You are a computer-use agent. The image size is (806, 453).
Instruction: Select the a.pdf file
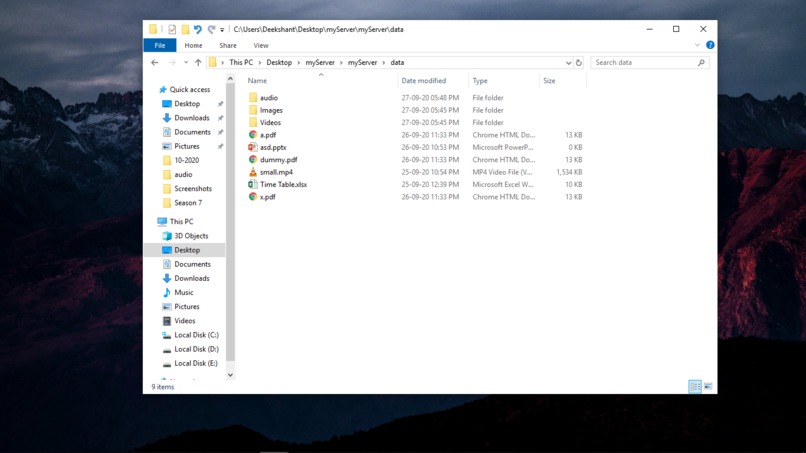[268, 135]
